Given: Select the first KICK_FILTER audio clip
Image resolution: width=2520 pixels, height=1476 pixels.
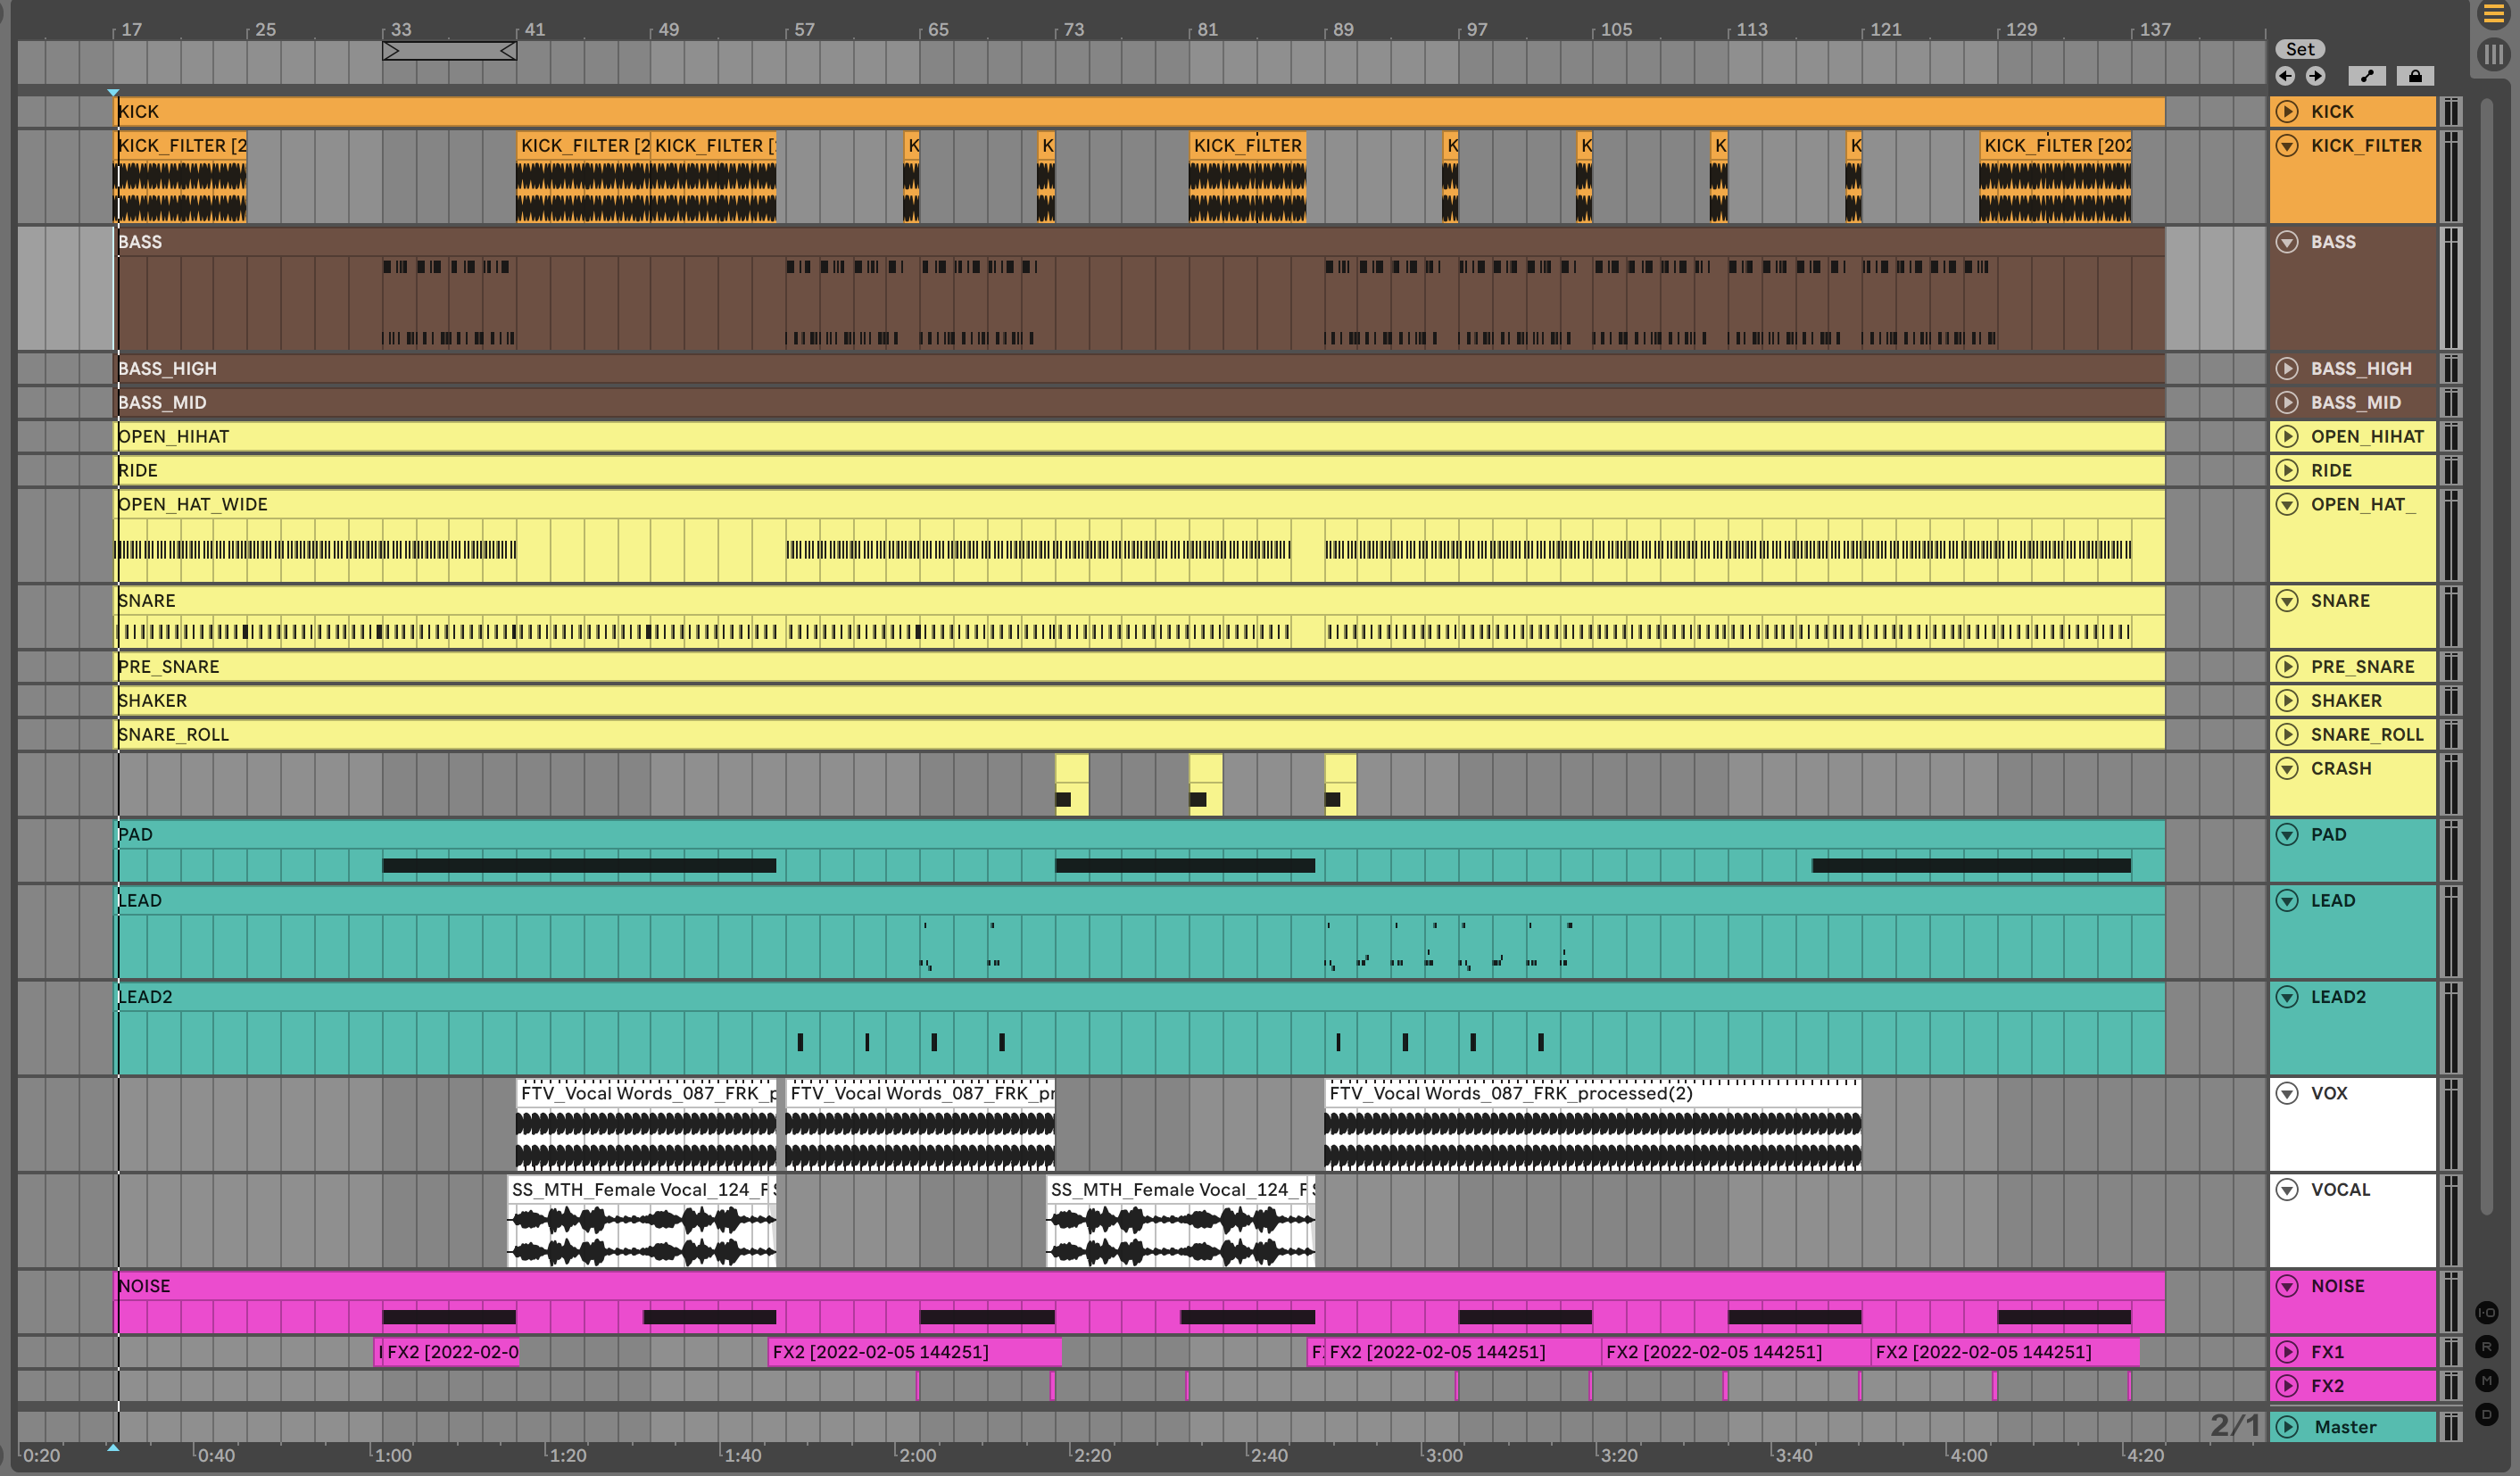Looking at the screenshot, I should coord(181,177).
